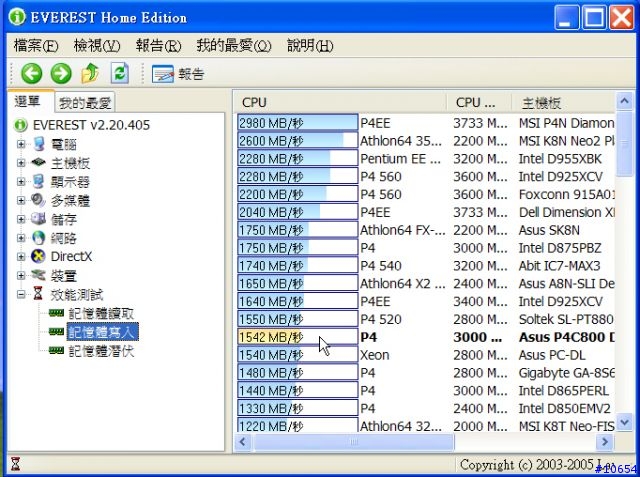Select 記憶體寫入 memory write benchmark

102,332
